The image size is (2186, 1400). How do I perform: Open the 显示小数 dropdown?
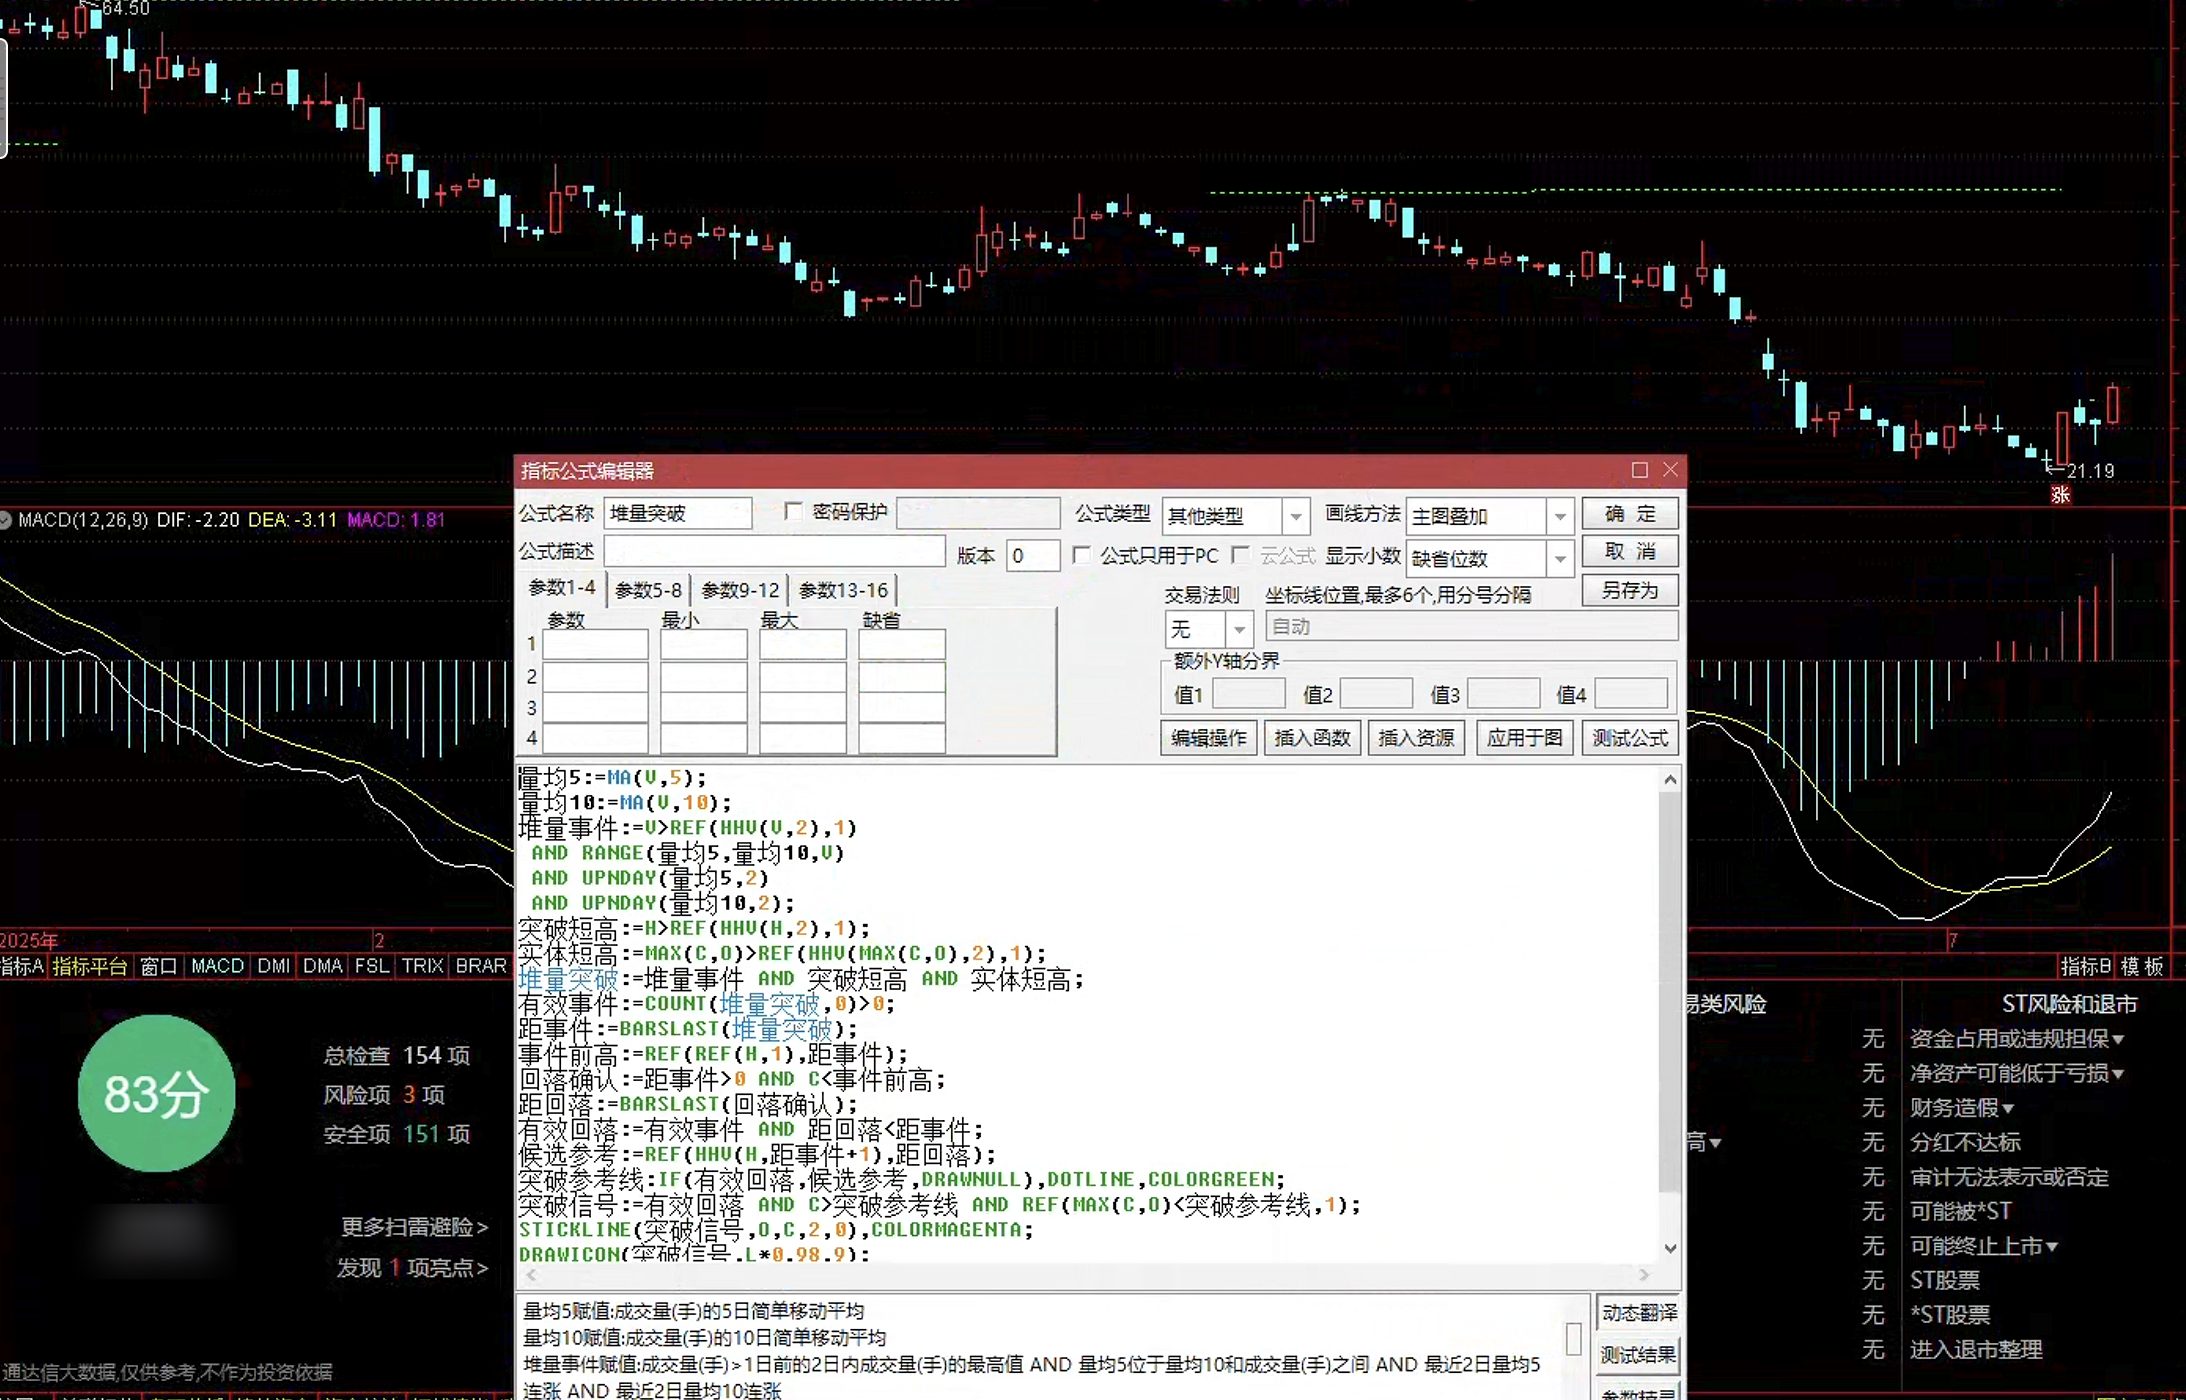(x=1559, y=559)
